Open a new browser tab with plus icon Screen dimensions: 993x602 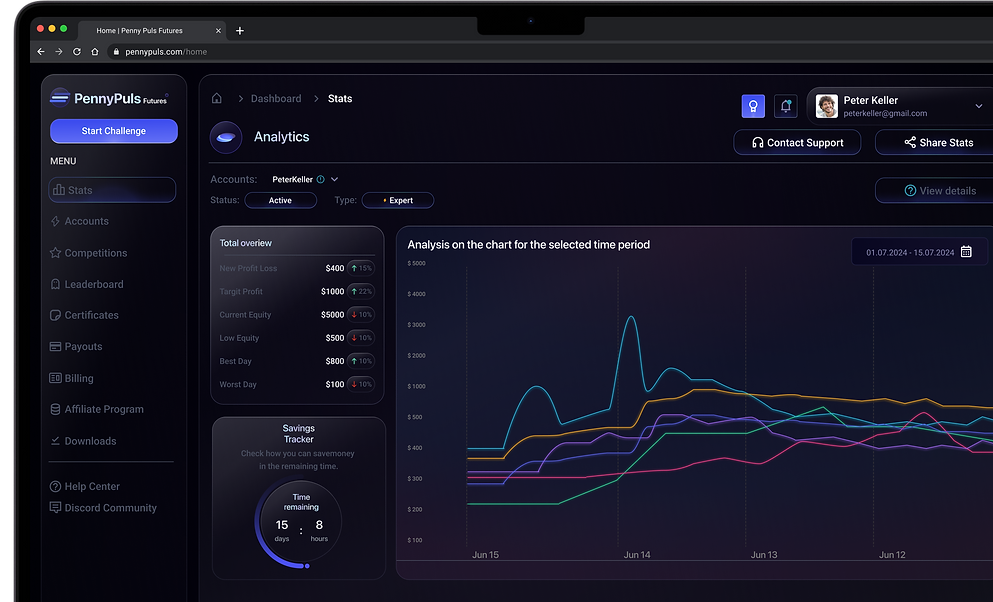pyautogui.click(x=240, y=30)
